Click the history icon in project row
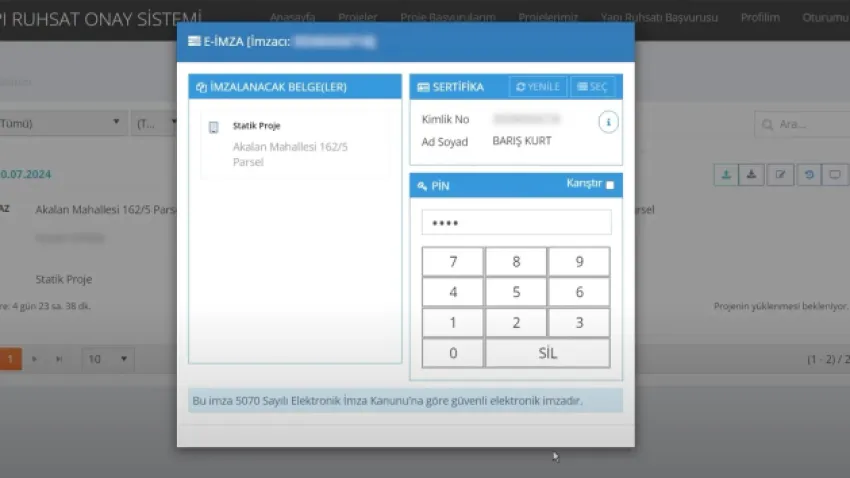Image resolution: width=850 pixels, height=478 pixels. (808, 174)
